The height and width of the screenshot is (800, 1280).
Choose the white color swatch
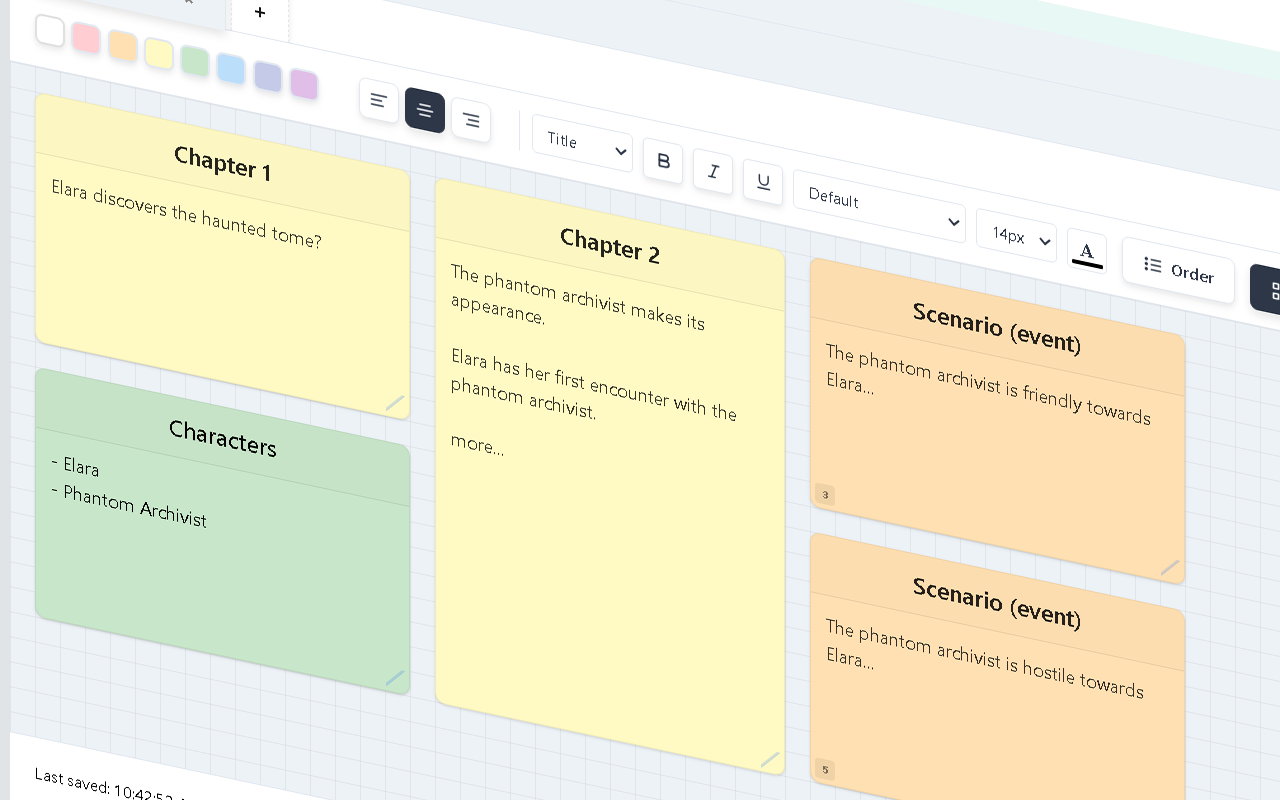pyautogui.click(x=50, y=31)
